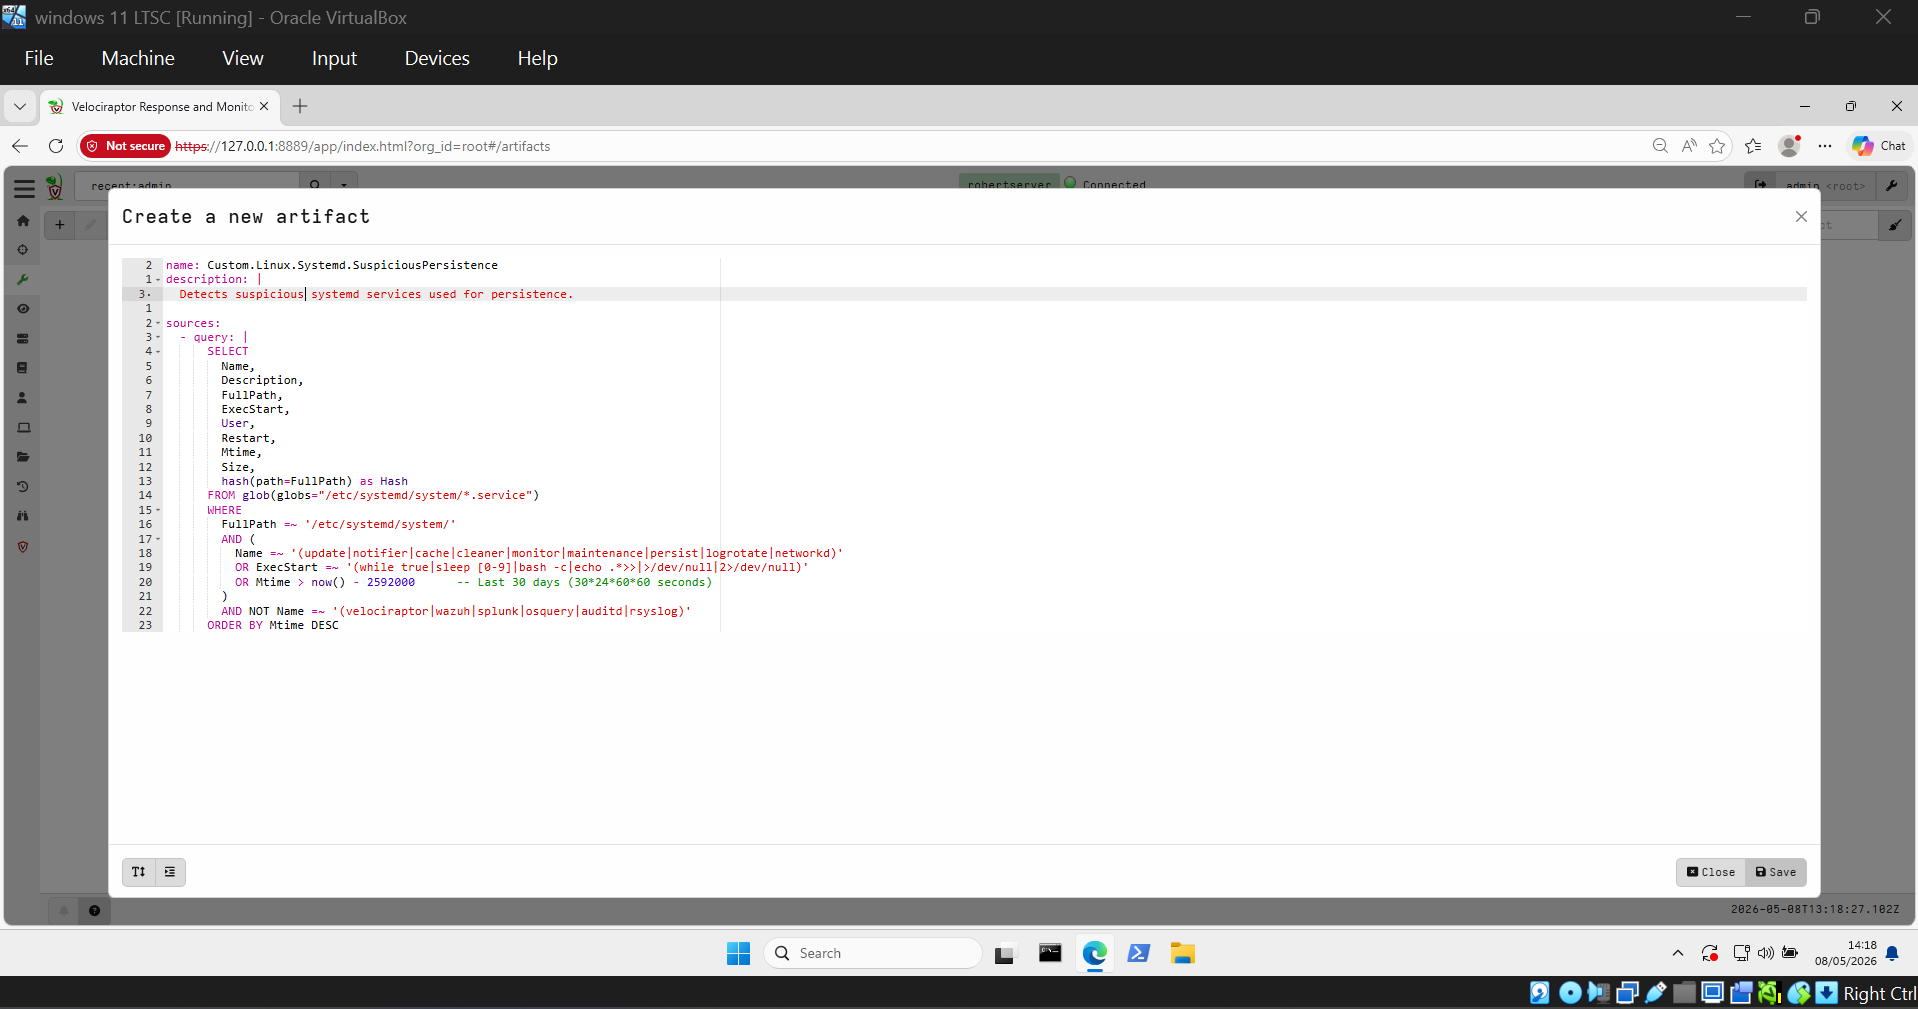Click the help question mark icon
This screenshot has width=1918, height=1009.
click(94, 910)
